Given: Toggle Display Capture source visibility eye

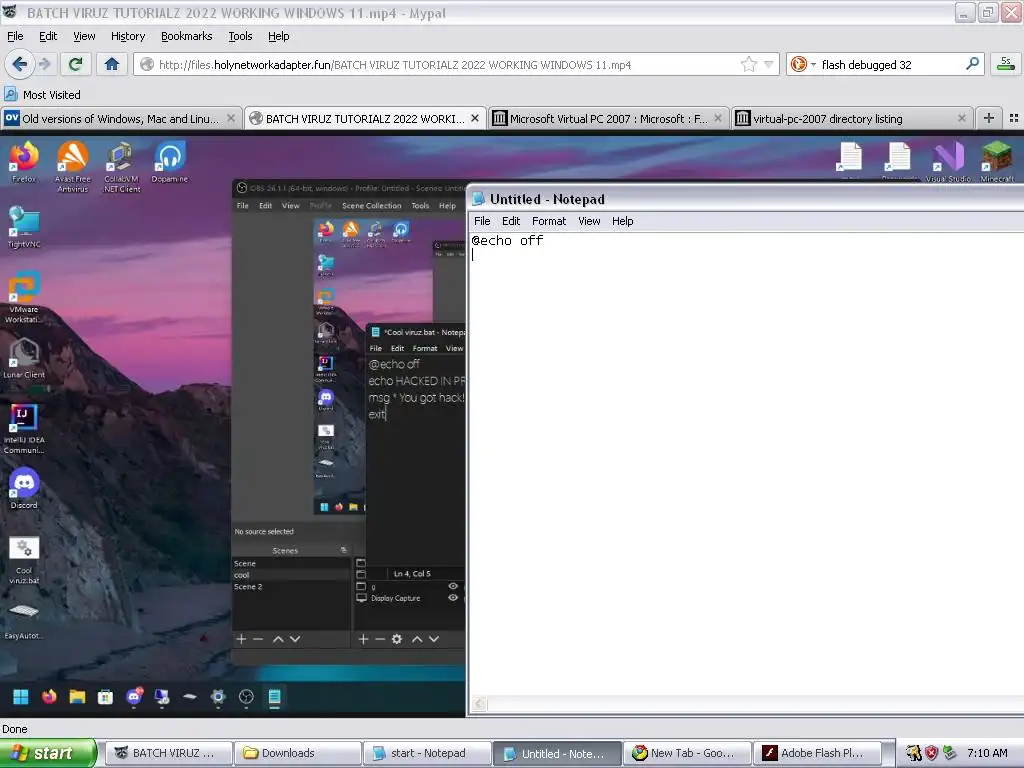Looking at the screenshot, I should tap(453, 598).
